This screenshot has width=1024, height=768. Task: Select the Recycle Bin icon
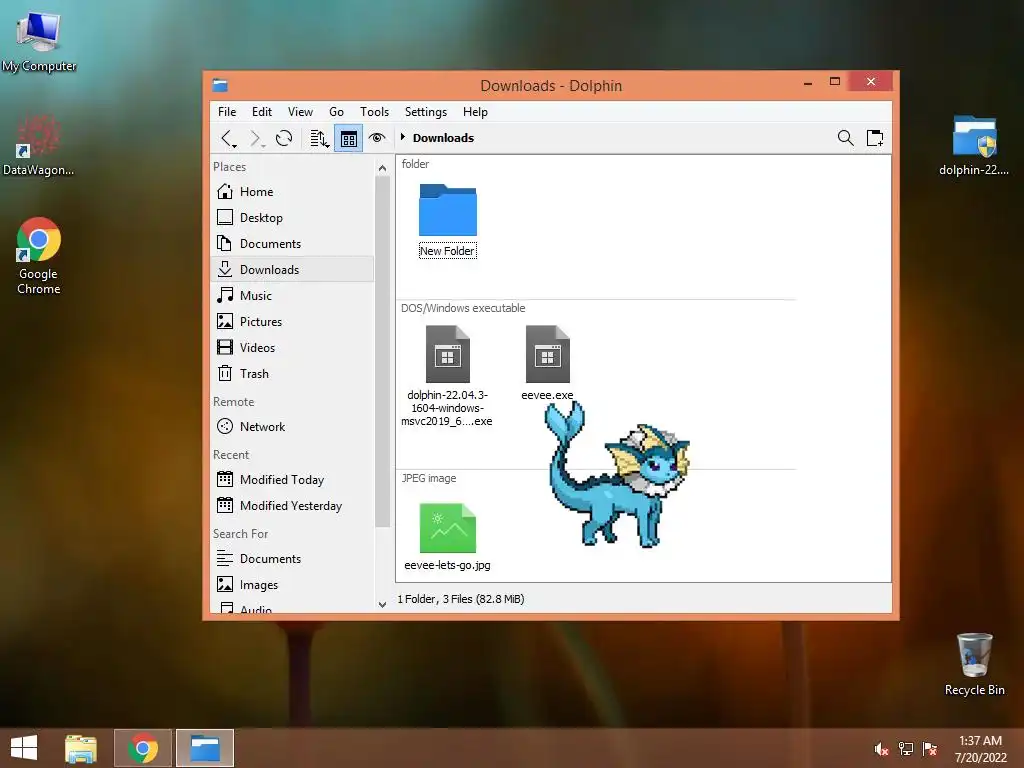click(974, 664)
